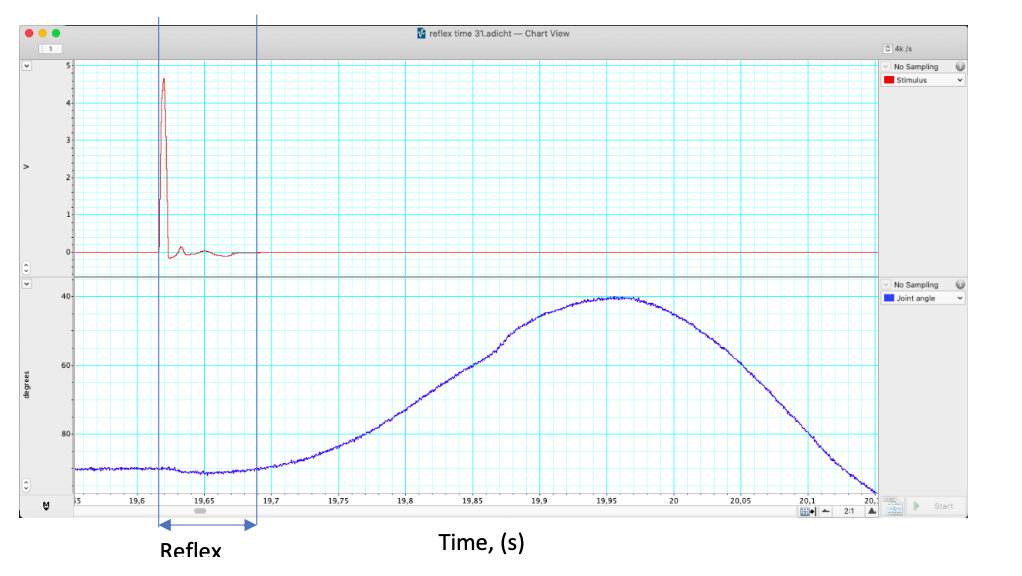This screenshot has height=576, width=1022.
Task: Maximize the window with the green button
Action: pos(56,33)
